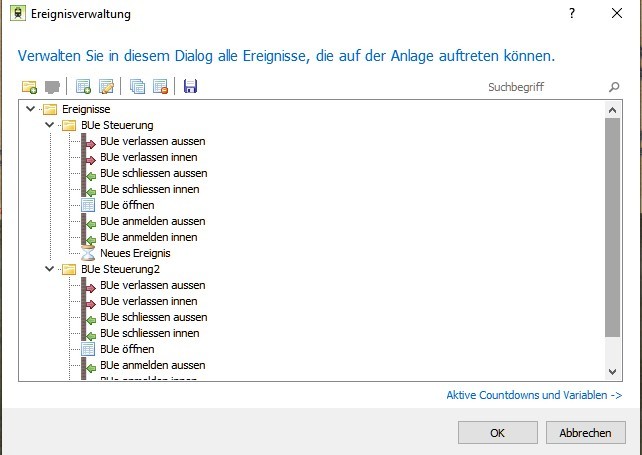This screenshot has height=455, width=642.
Task: Click the edit event pencil icon
Action: [106, 87]
